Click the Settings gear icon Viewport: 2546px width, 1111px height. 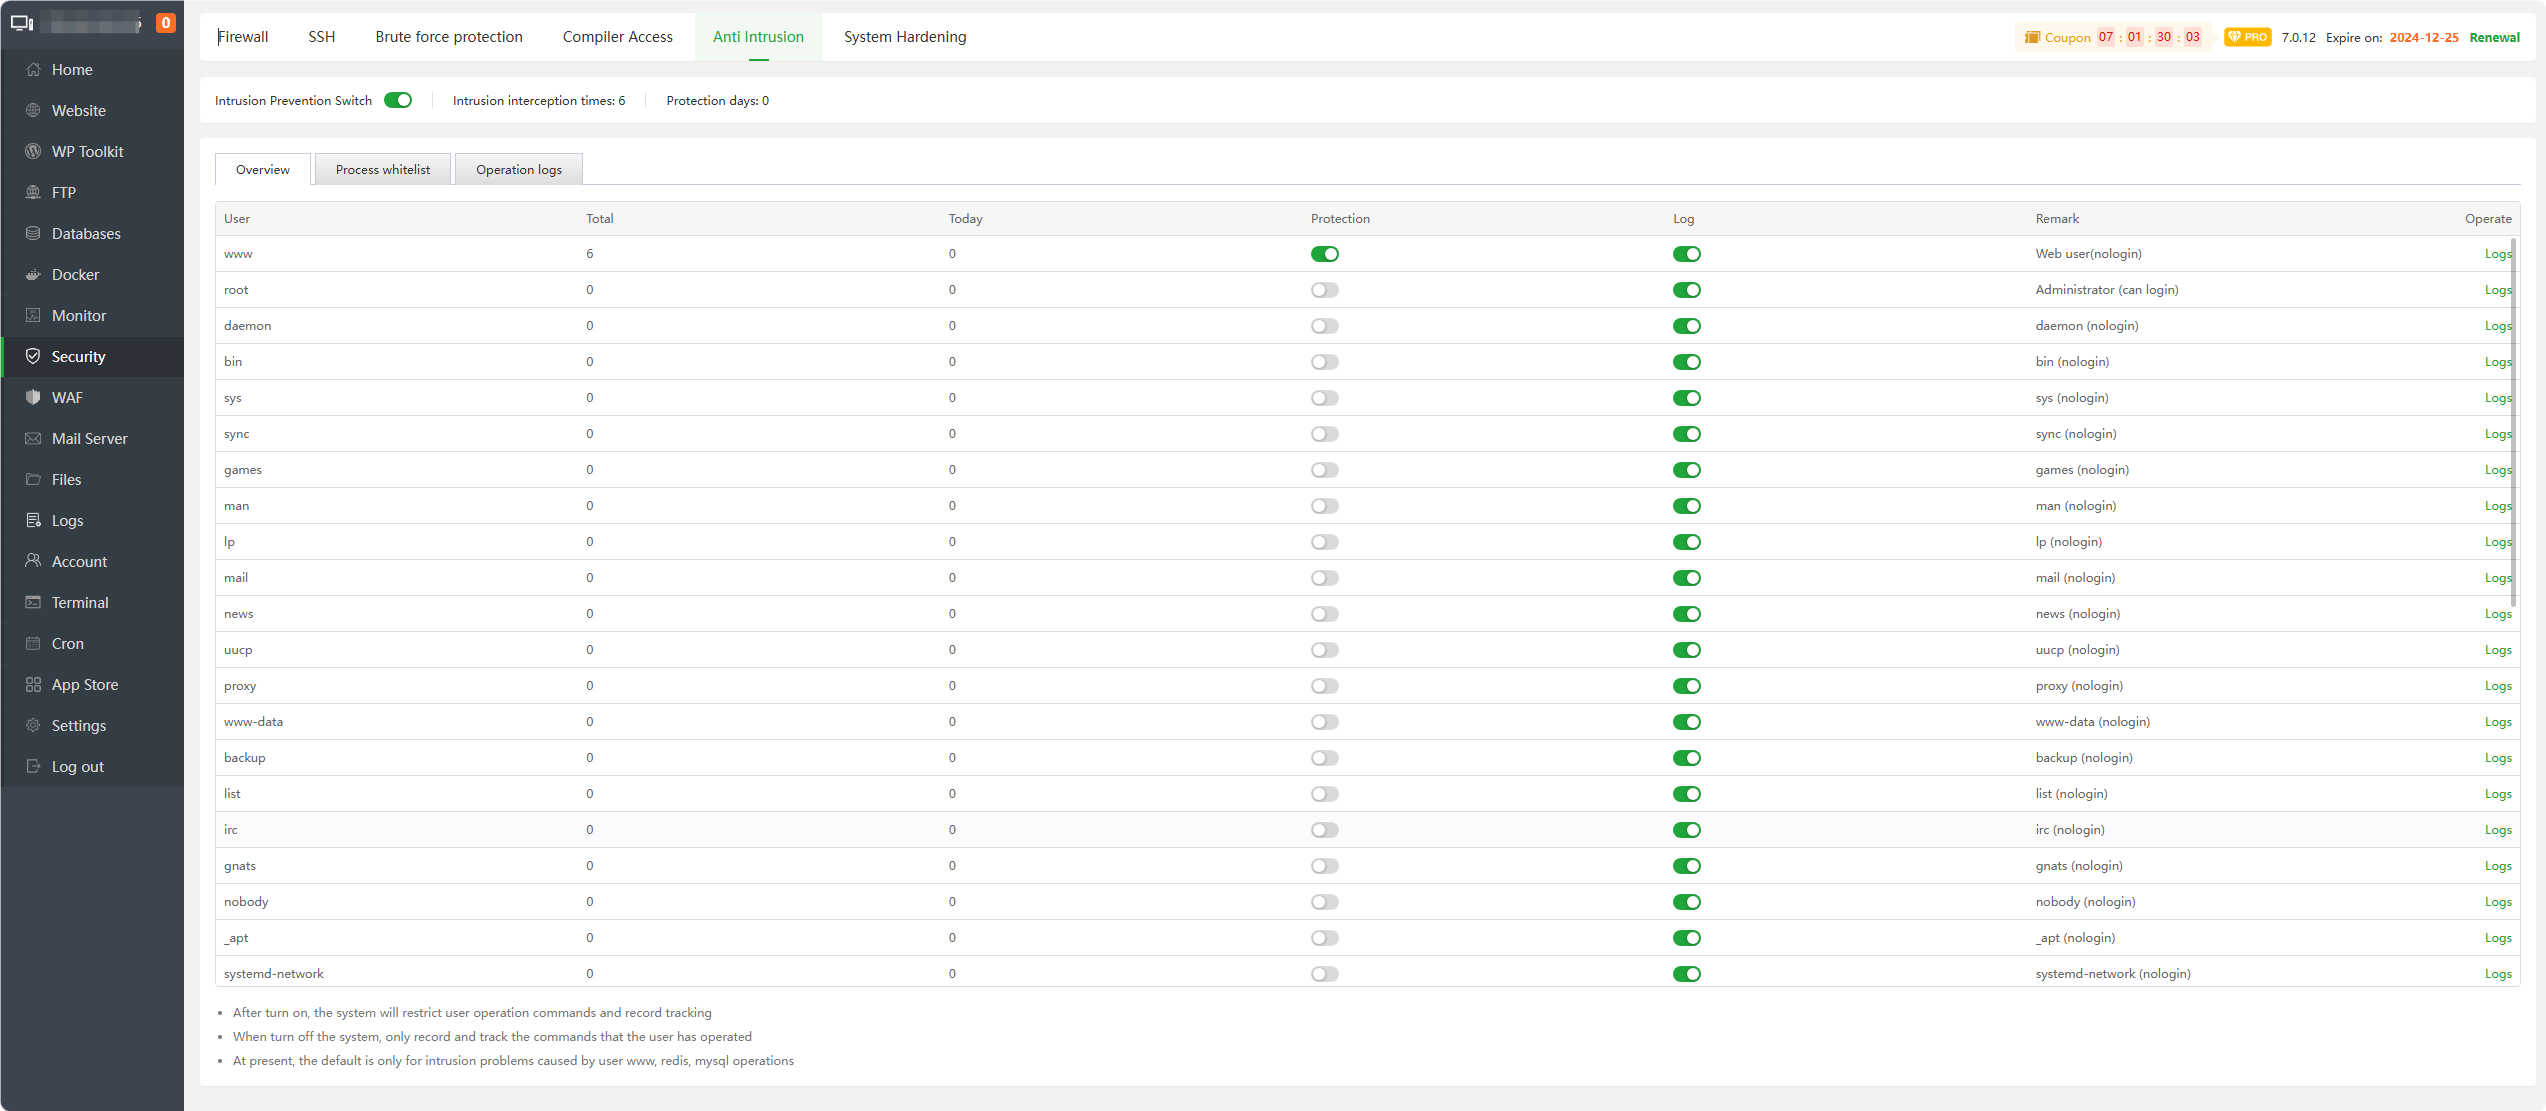[x=33, y=725]
